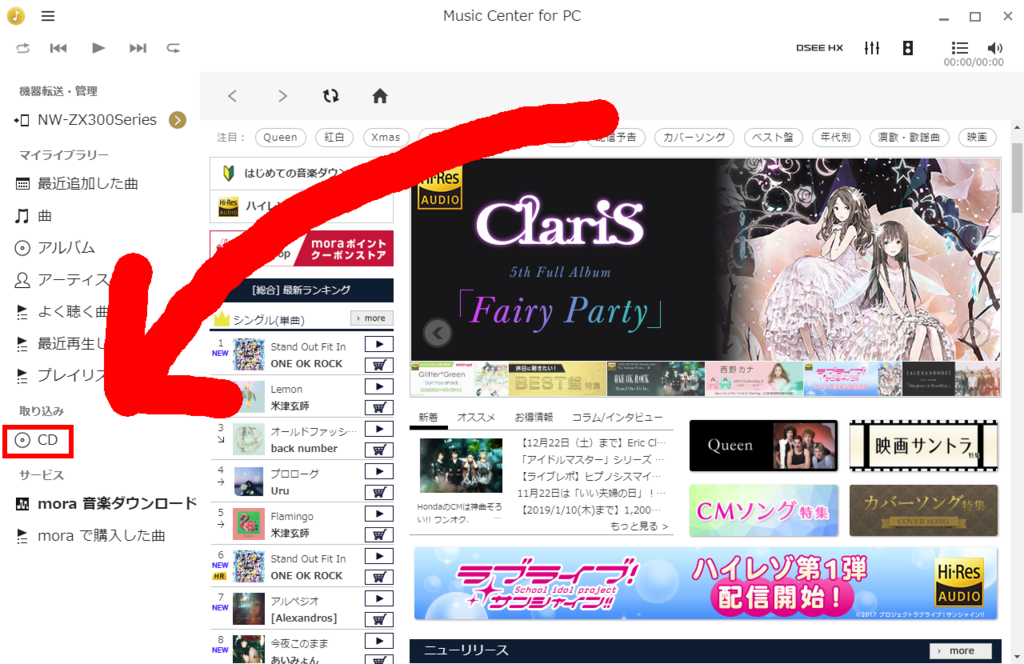This screenshot has height=664, width=1024.
Task: Add rank 1 Stand Out Fit In to cart
Action: pyautogui.click(x=379, y=365)
